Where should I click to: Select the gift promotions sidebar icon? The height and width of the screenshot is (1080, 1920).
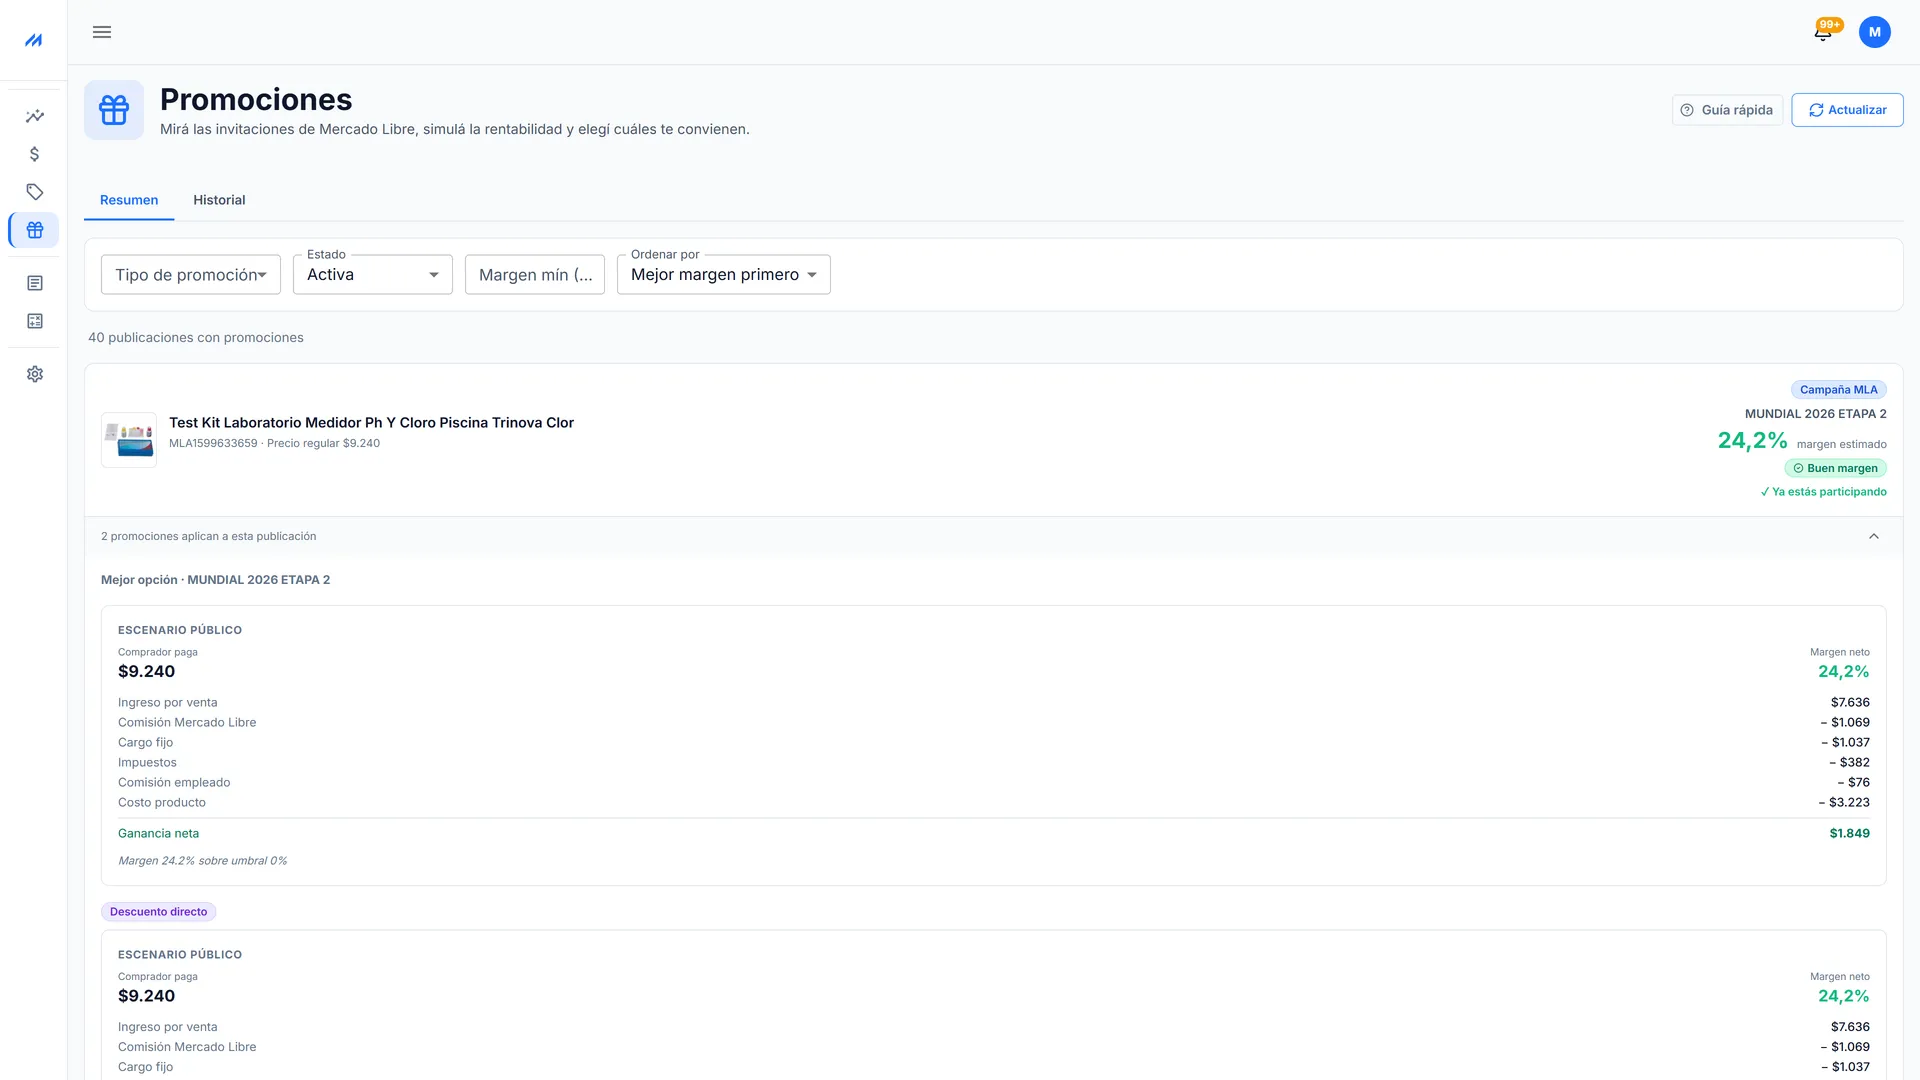(x=35, y=230)
